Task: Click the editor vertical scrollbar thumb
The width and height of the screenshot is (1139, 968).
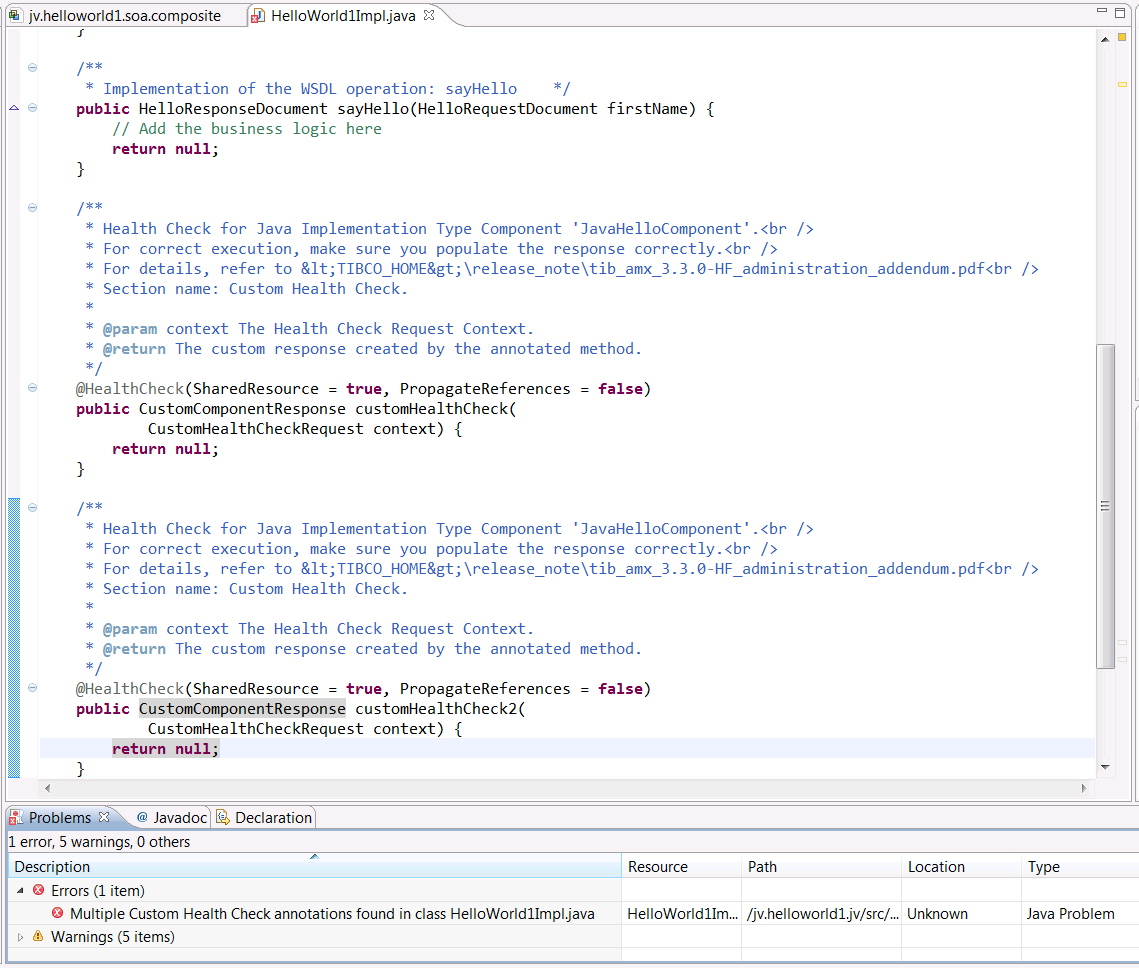Action: click(1105, 505)
